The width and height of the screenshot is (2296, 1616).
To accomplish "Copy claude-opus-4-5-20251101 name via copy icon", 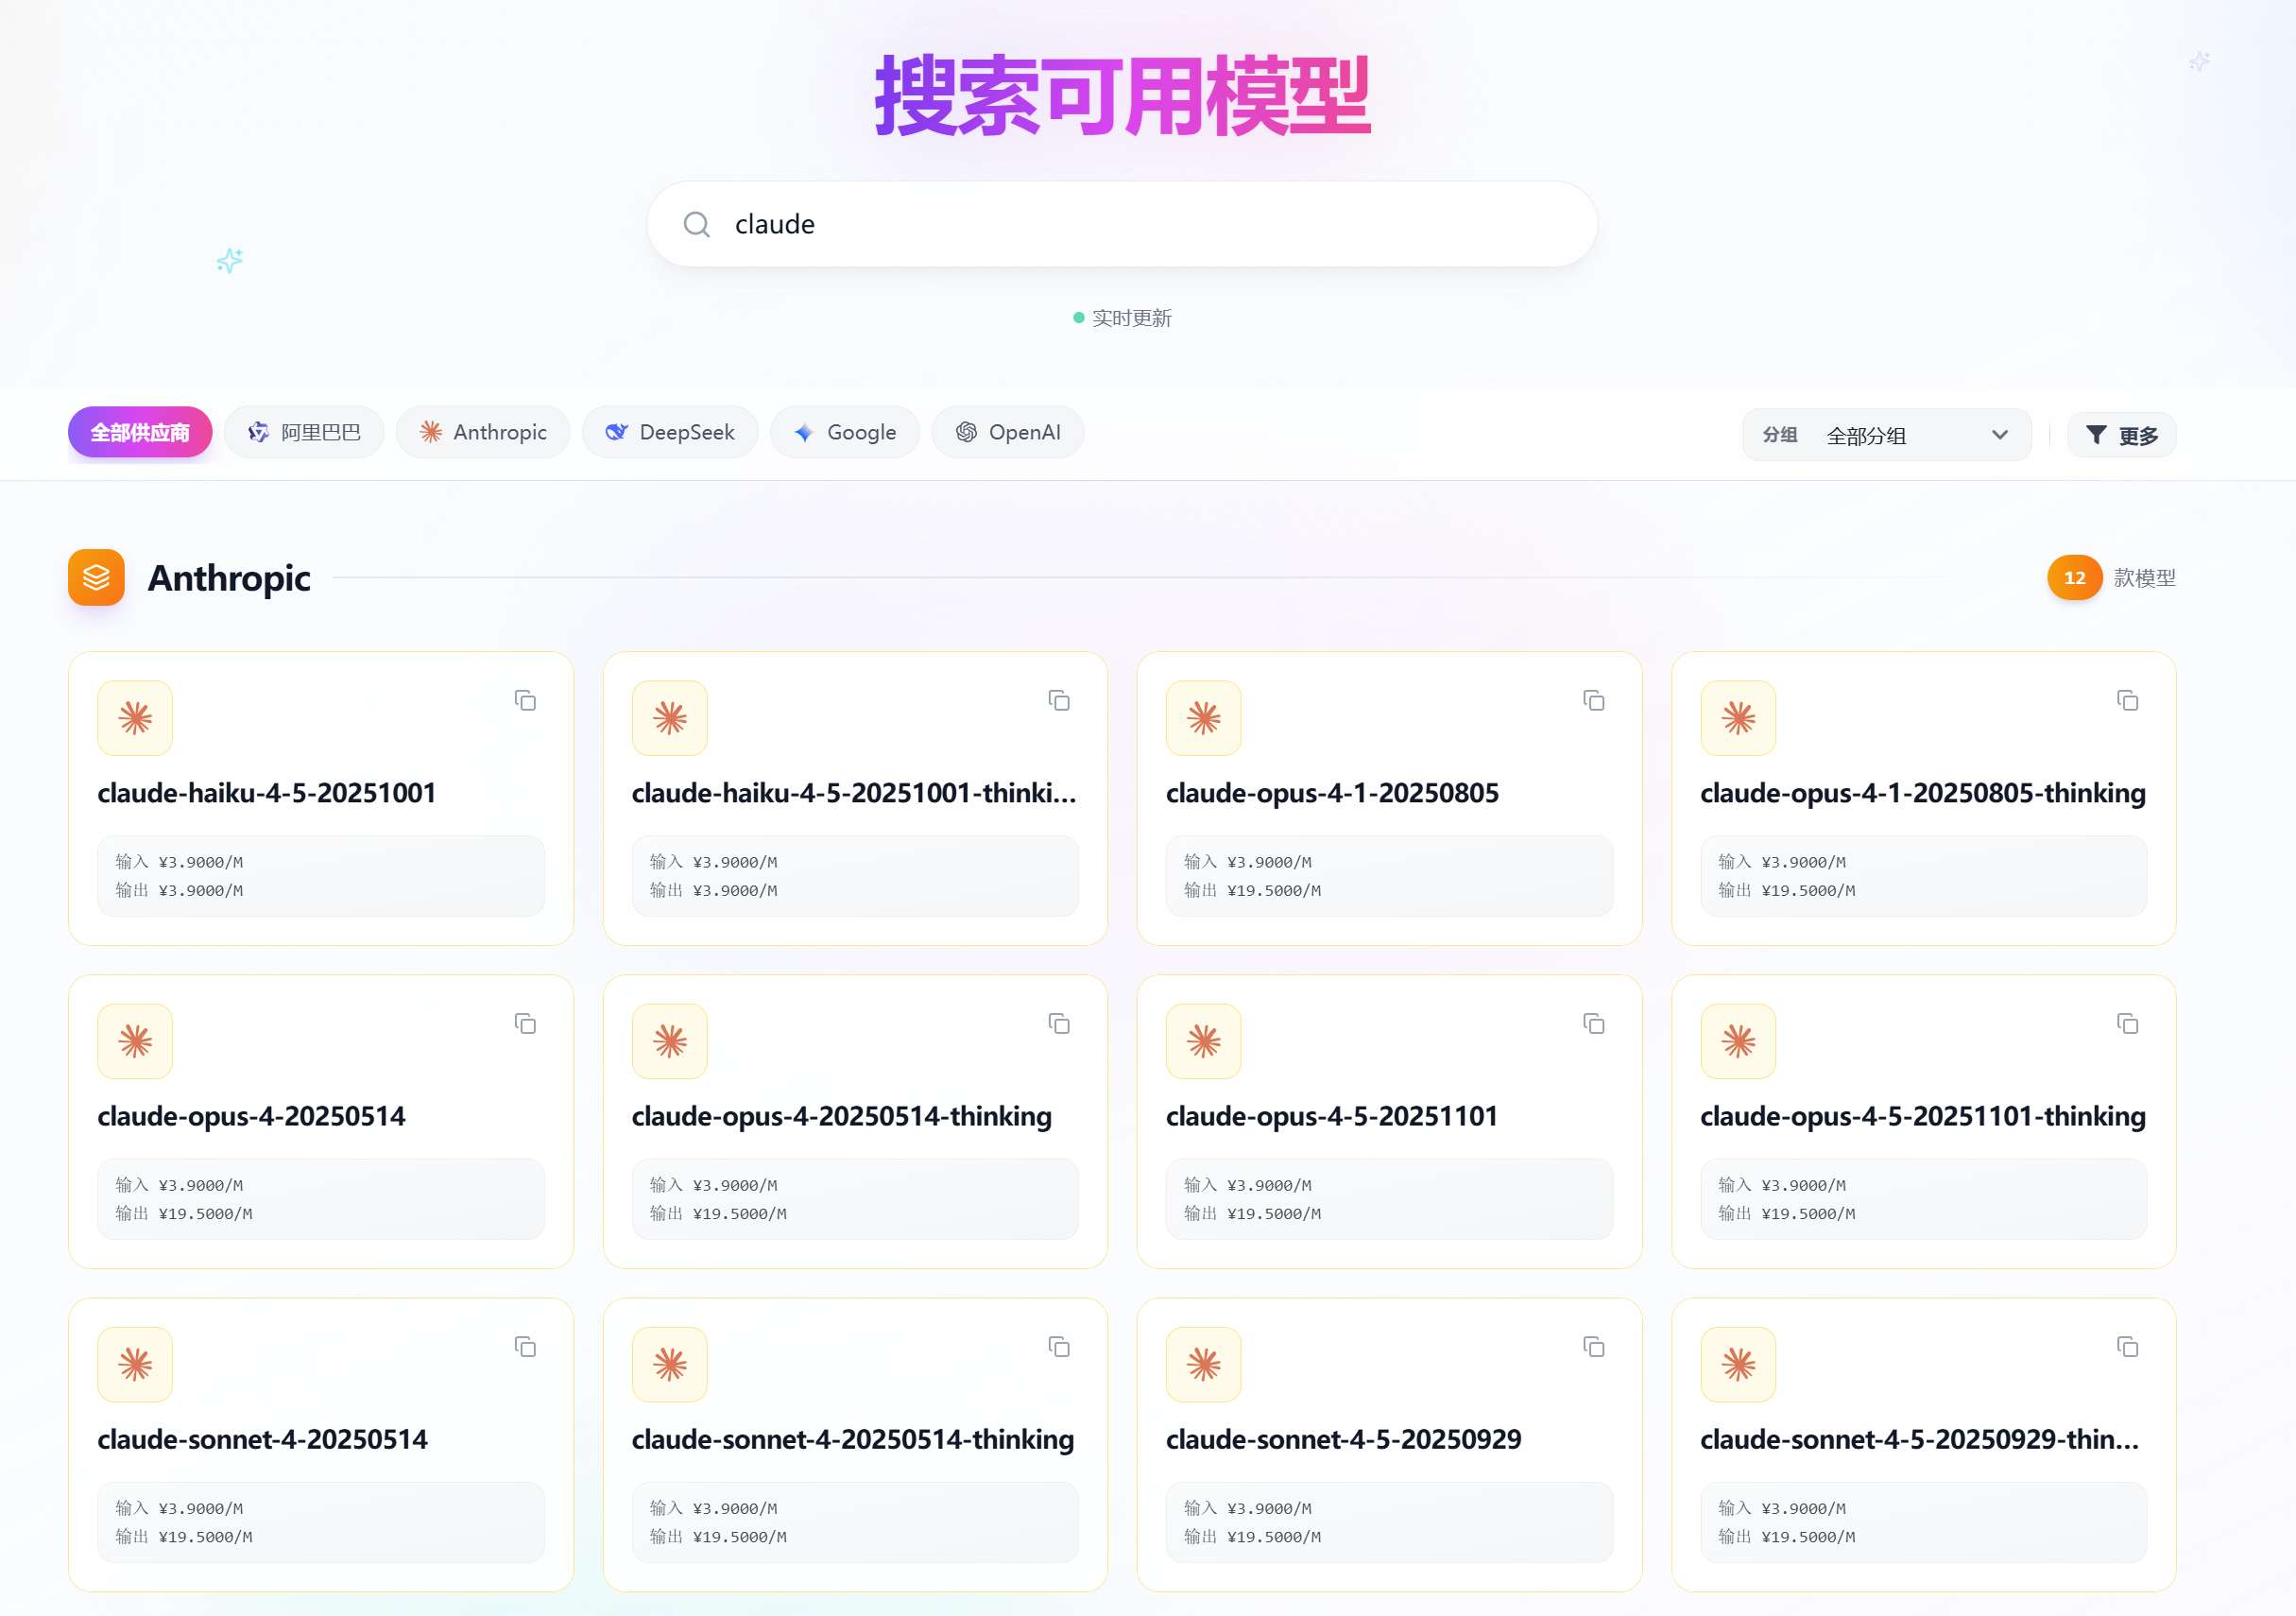I will coord(1594,1023).
